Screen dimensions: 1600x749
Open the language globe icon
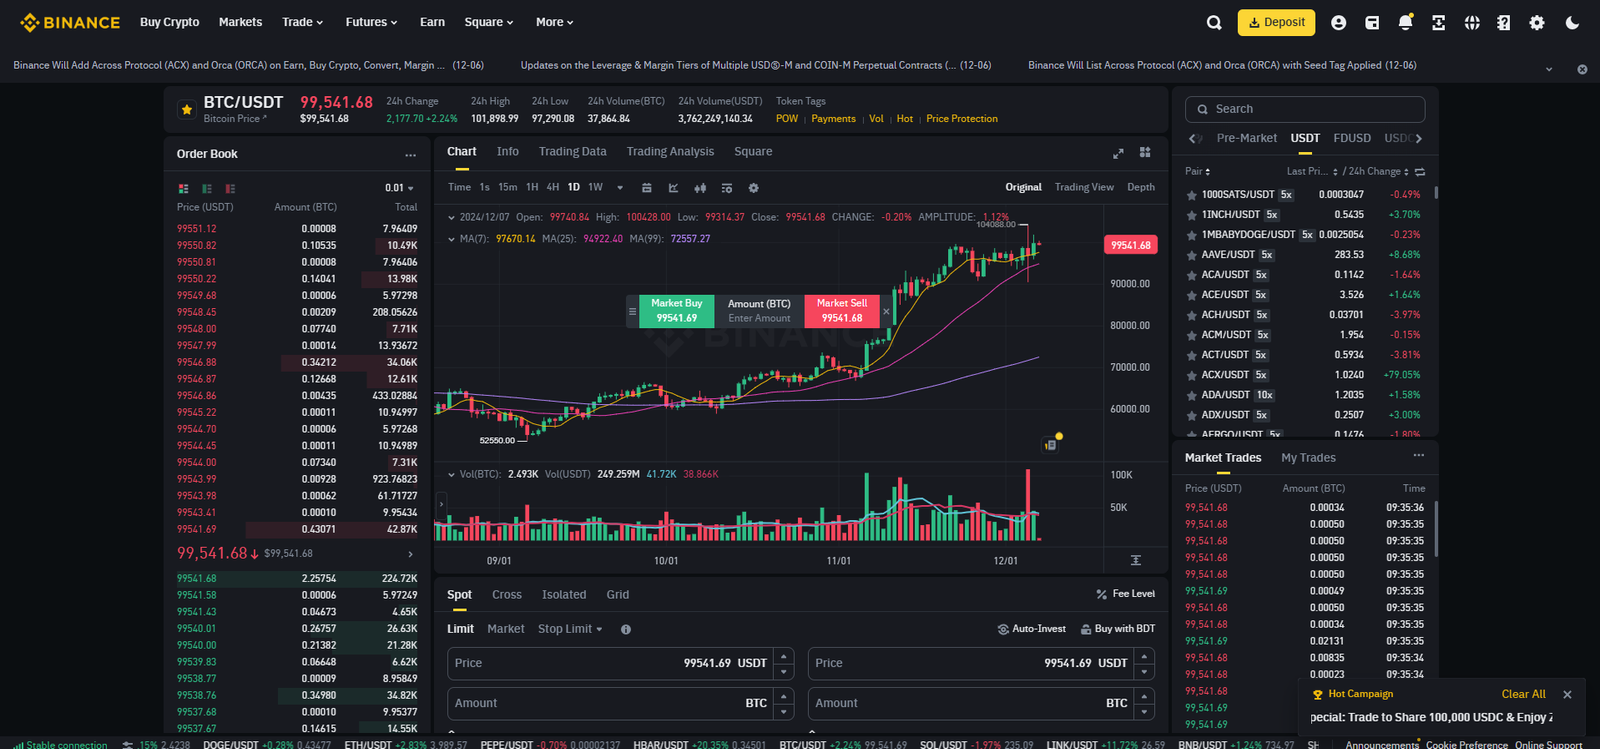tap(1472, 22)
